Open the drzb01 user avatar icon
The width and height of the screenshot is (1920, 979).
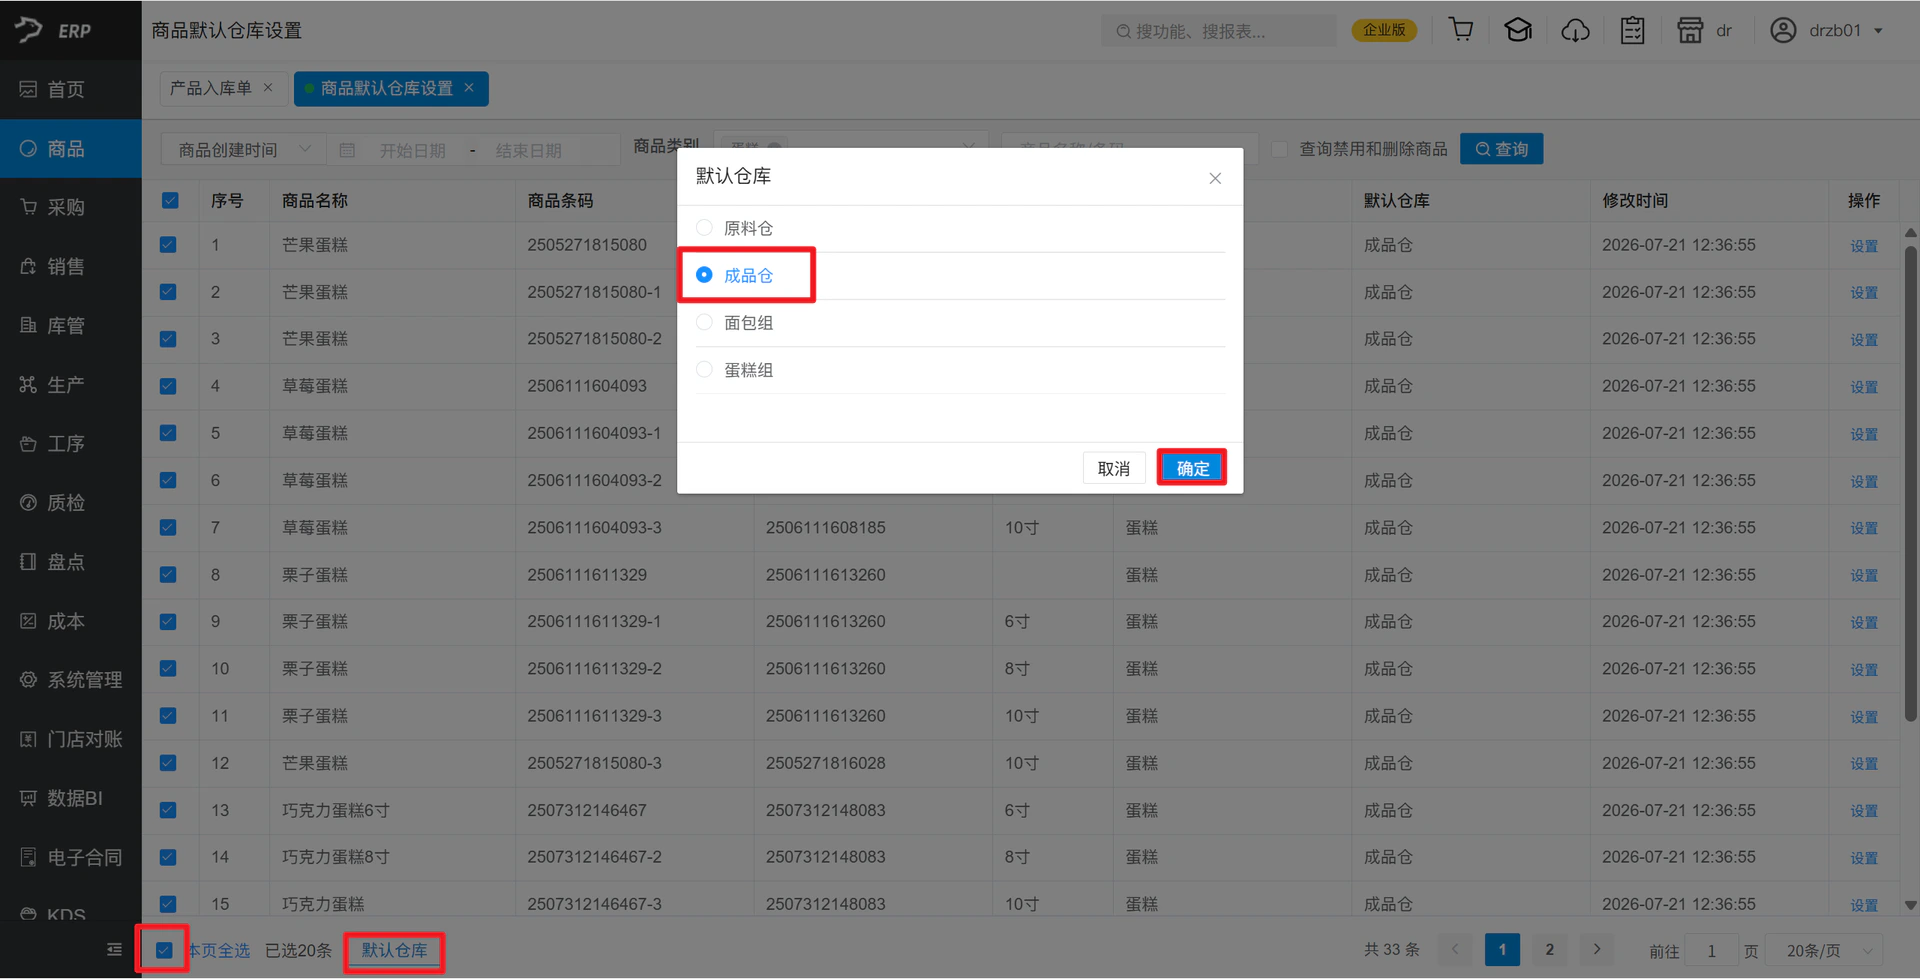pos(1782,30)
